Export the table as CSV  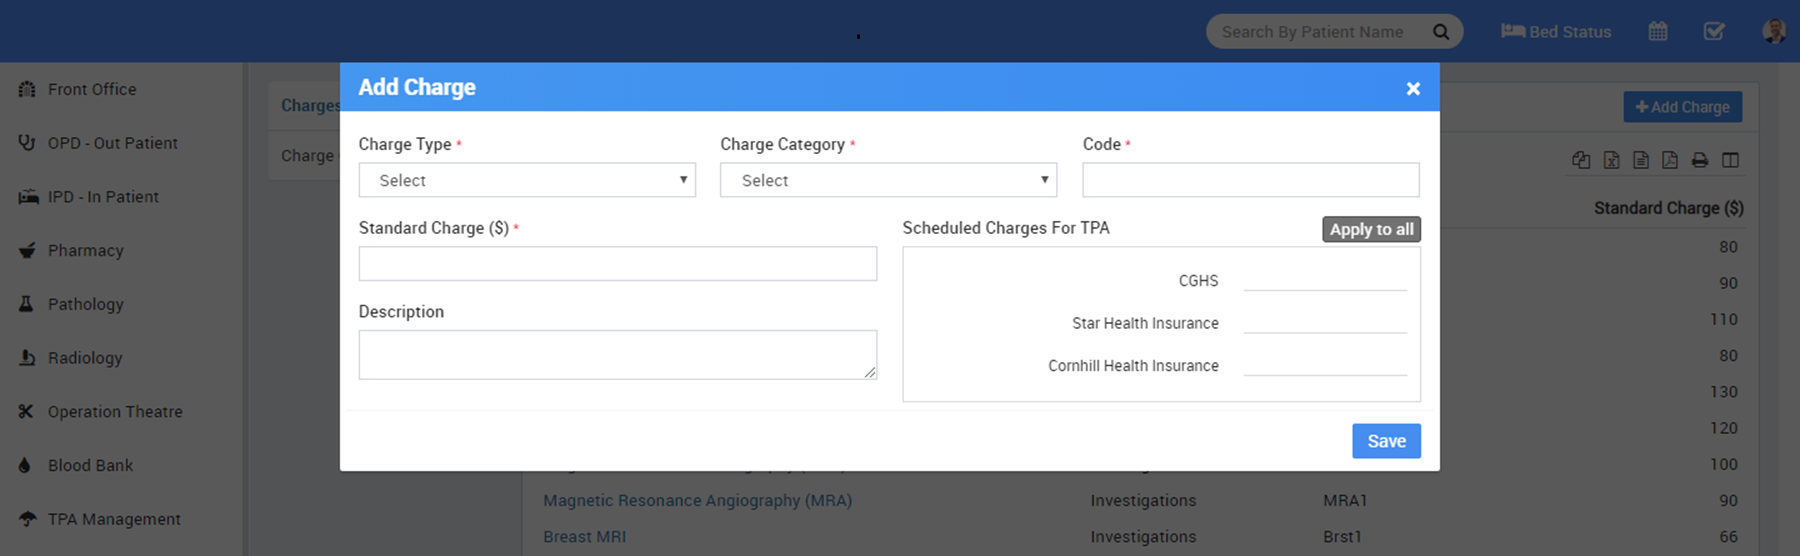point(1641,160)
